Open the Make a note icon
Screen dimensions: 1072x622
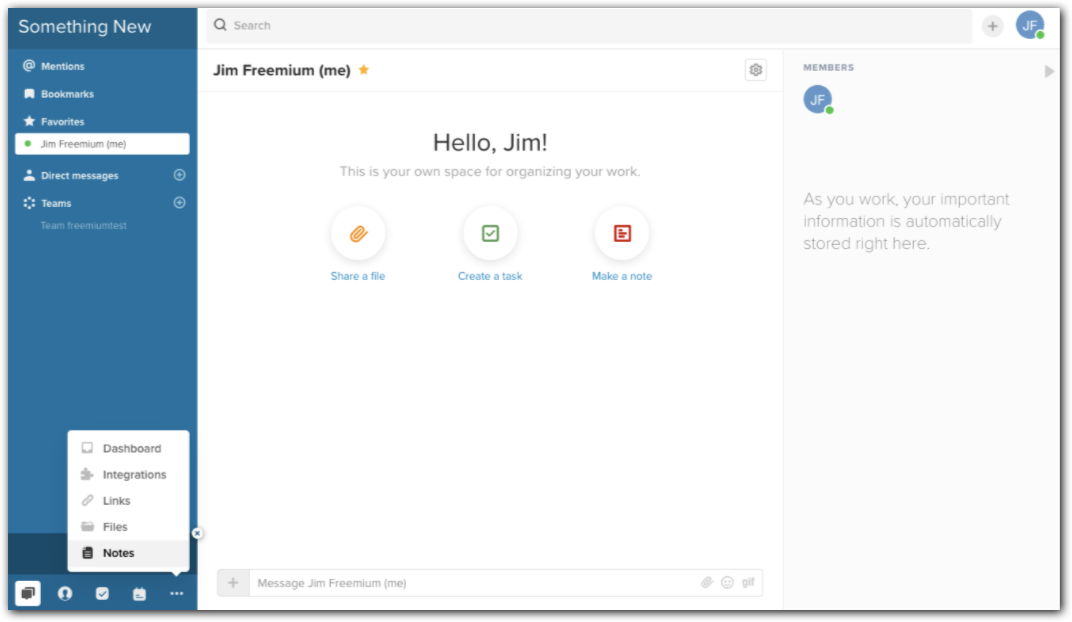point(622,234)
